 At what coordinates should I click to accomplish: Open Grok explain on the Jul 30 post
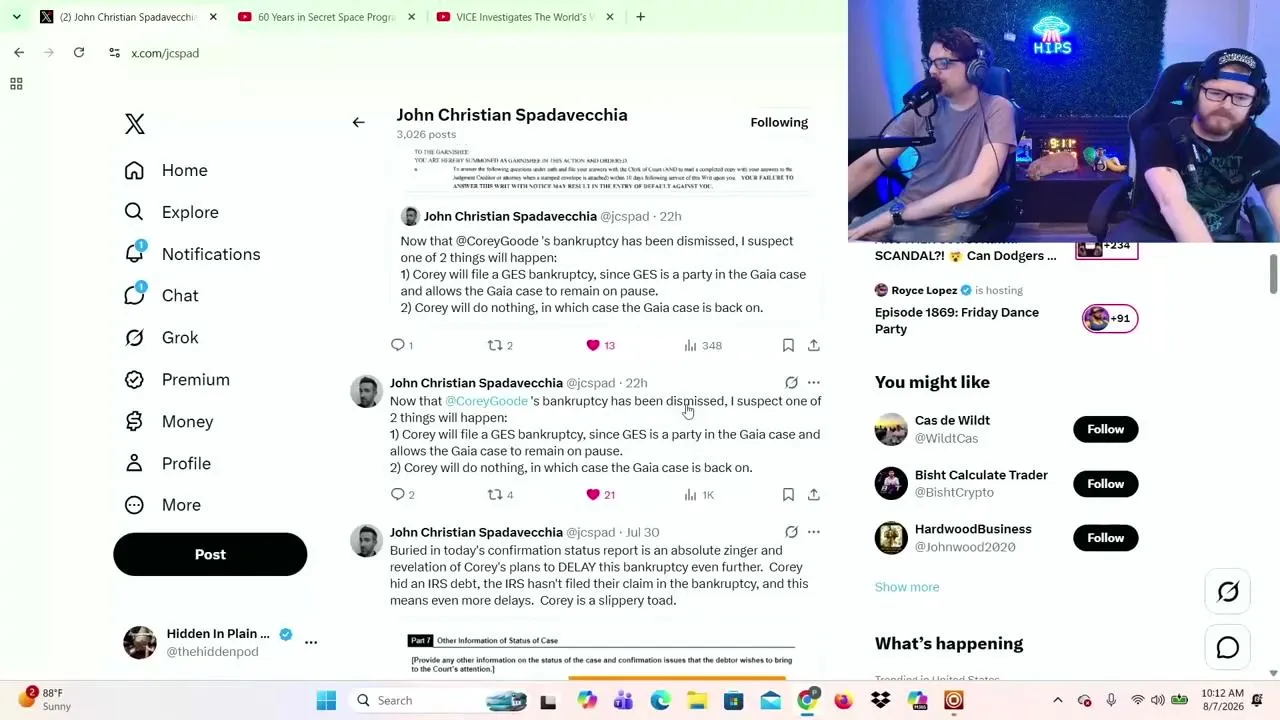[791, 532]
